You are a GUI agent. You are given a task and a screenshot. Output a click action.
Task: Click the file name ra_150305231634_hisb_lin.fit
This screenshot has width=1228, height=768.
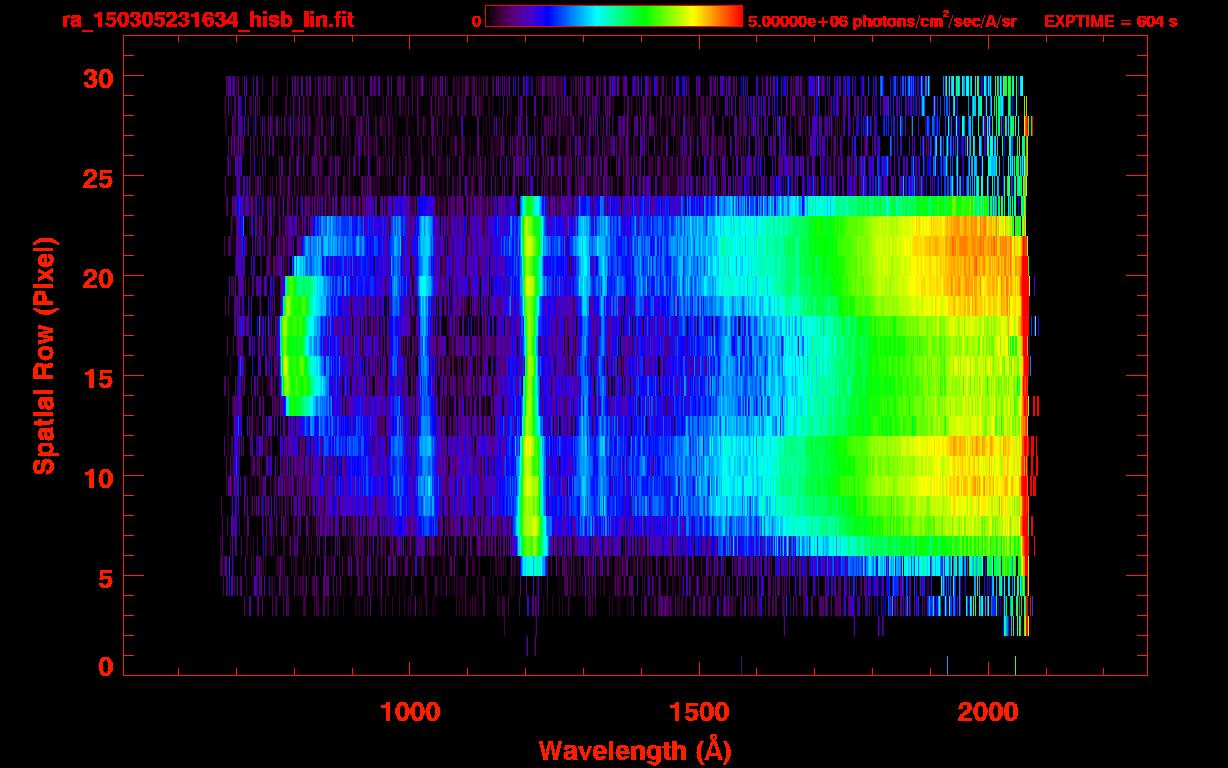point(207,20)
